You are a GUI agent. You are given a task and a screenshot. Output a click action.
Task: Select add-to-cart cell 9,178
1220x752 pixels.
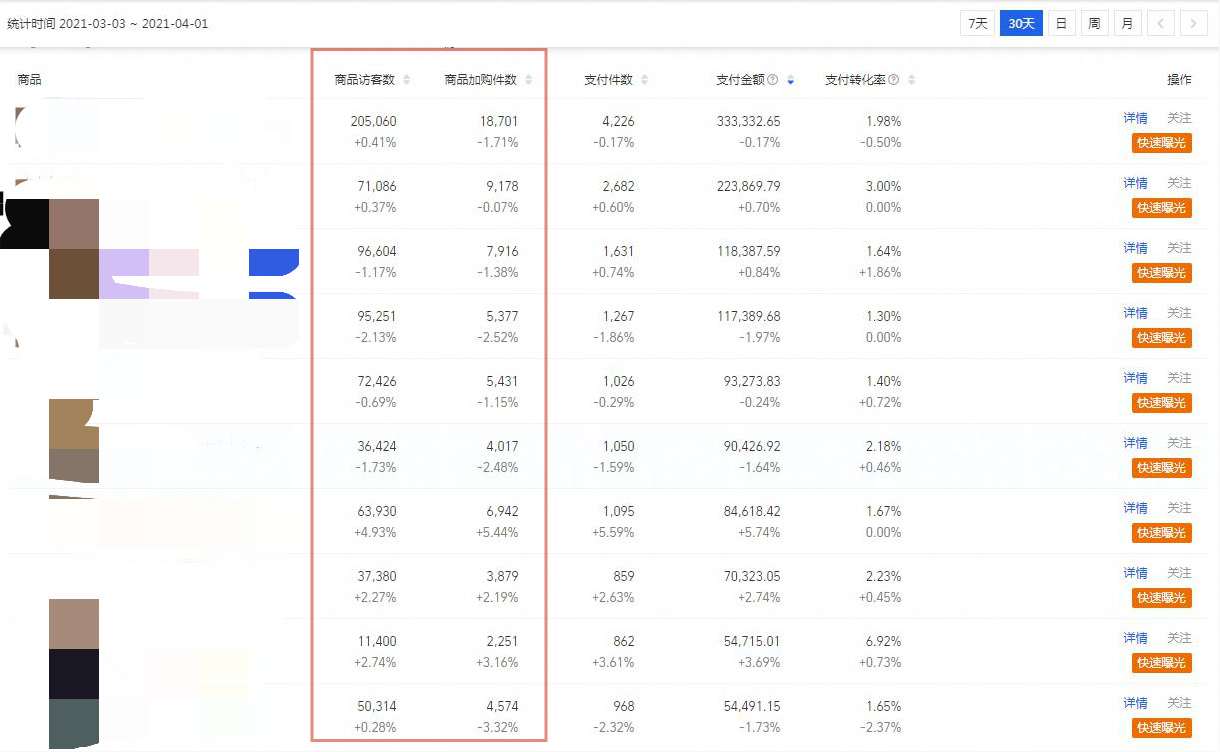pos(502,186)
